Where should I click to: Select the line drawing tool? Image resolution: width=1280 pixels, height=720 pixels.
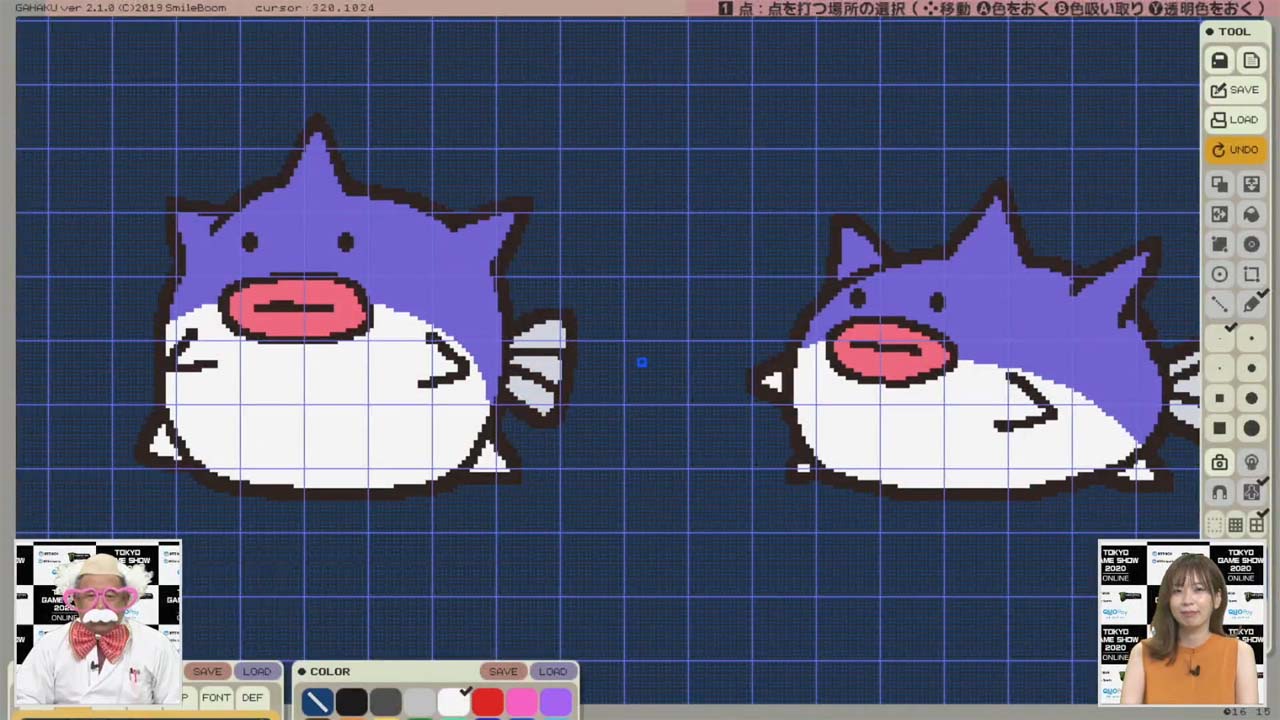coord(1219,304)
